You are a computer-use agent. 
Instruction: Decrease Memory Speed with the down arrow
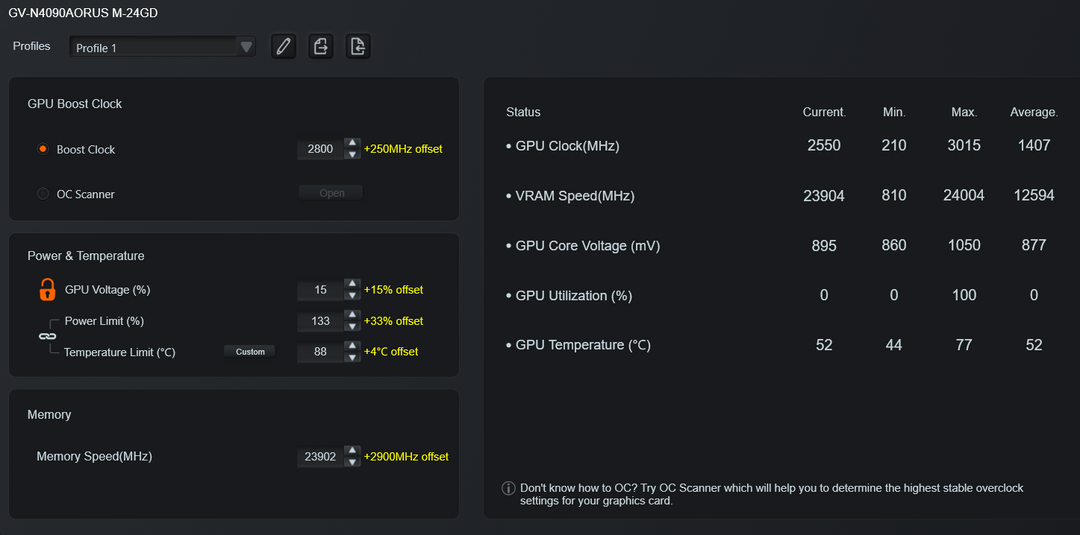click(x=352, y=461)
